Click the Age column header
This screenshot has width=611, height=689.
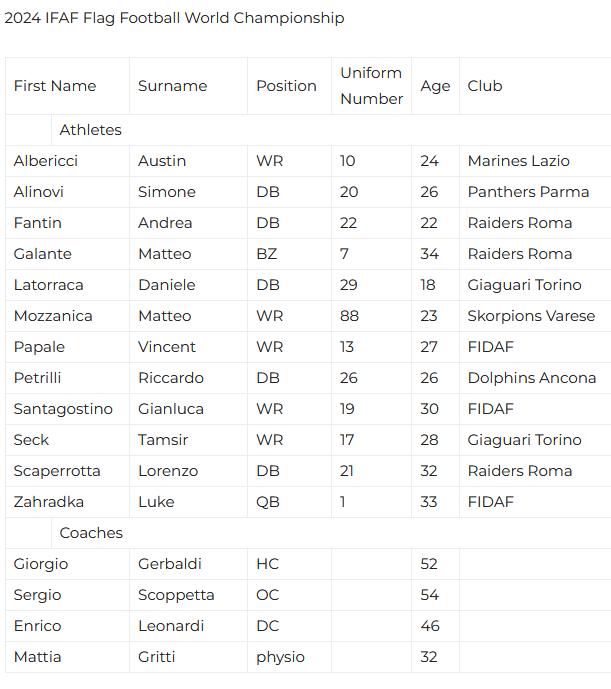[435, 86]
